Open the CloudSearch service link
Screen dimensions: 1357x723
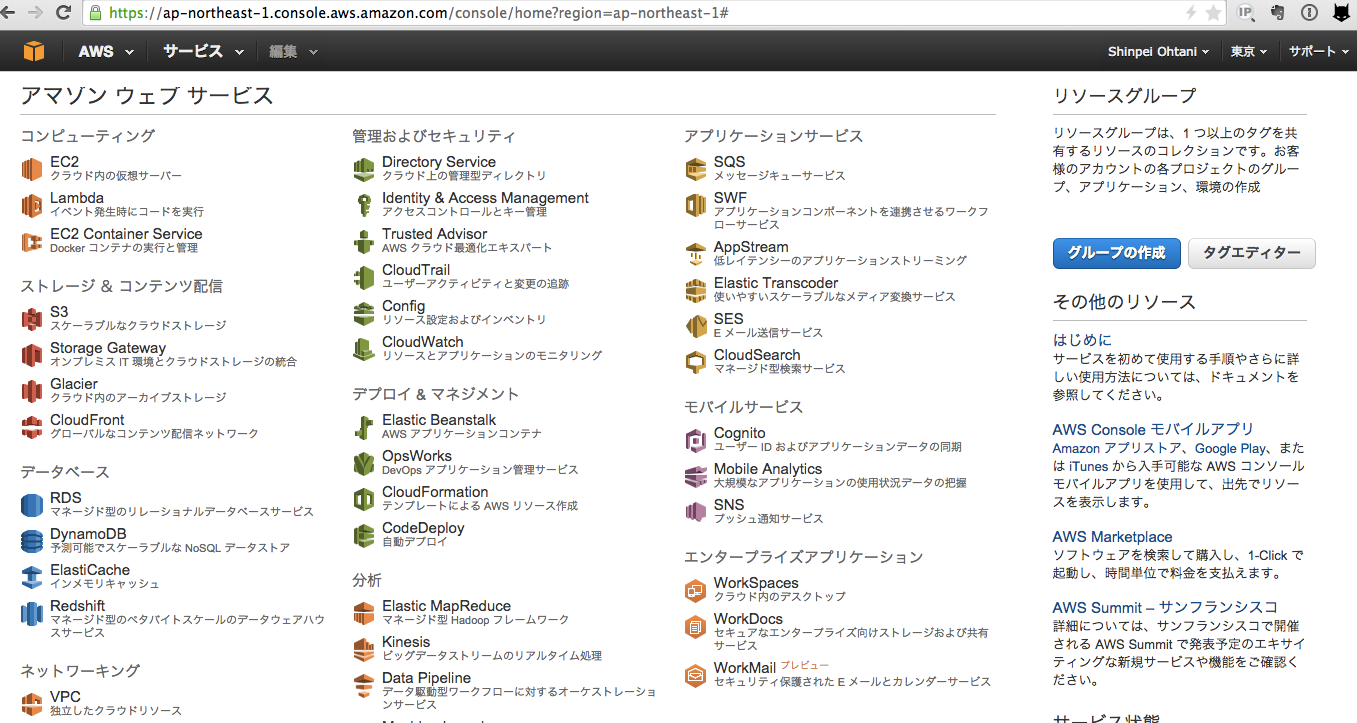click(757, 355)
